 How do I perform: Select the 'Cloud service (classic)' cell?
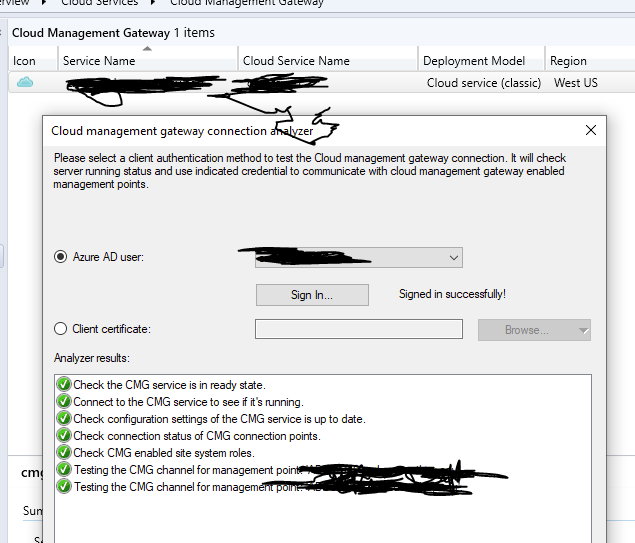tap(484, 83)
